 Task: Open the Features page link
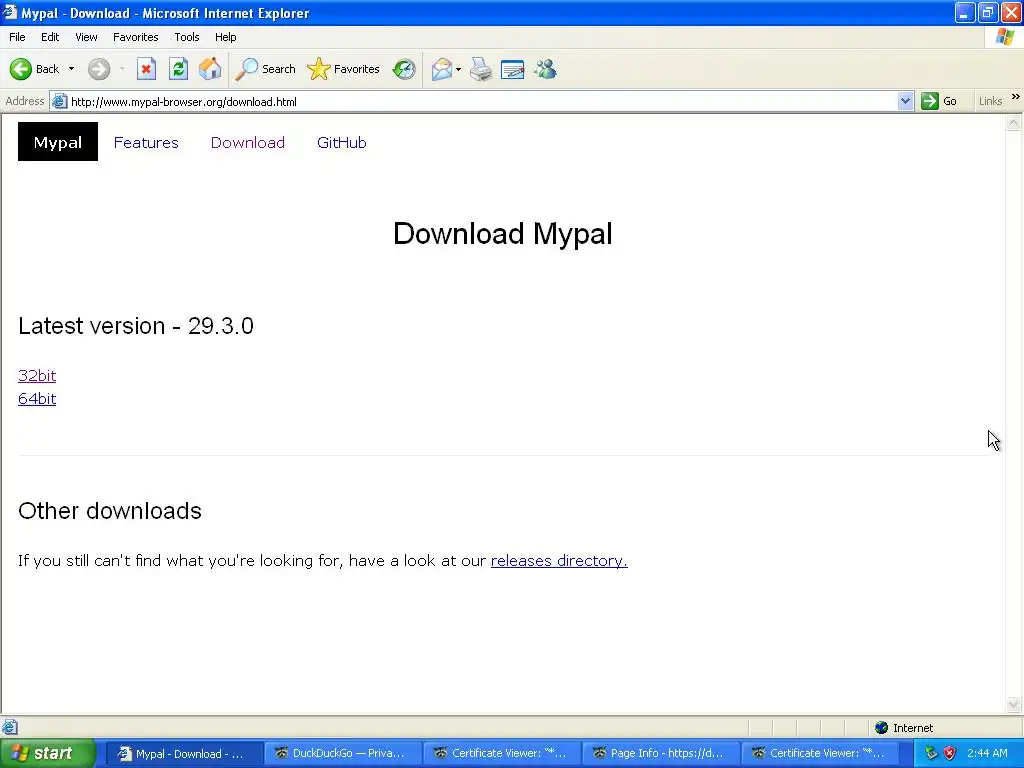[146, 142]
